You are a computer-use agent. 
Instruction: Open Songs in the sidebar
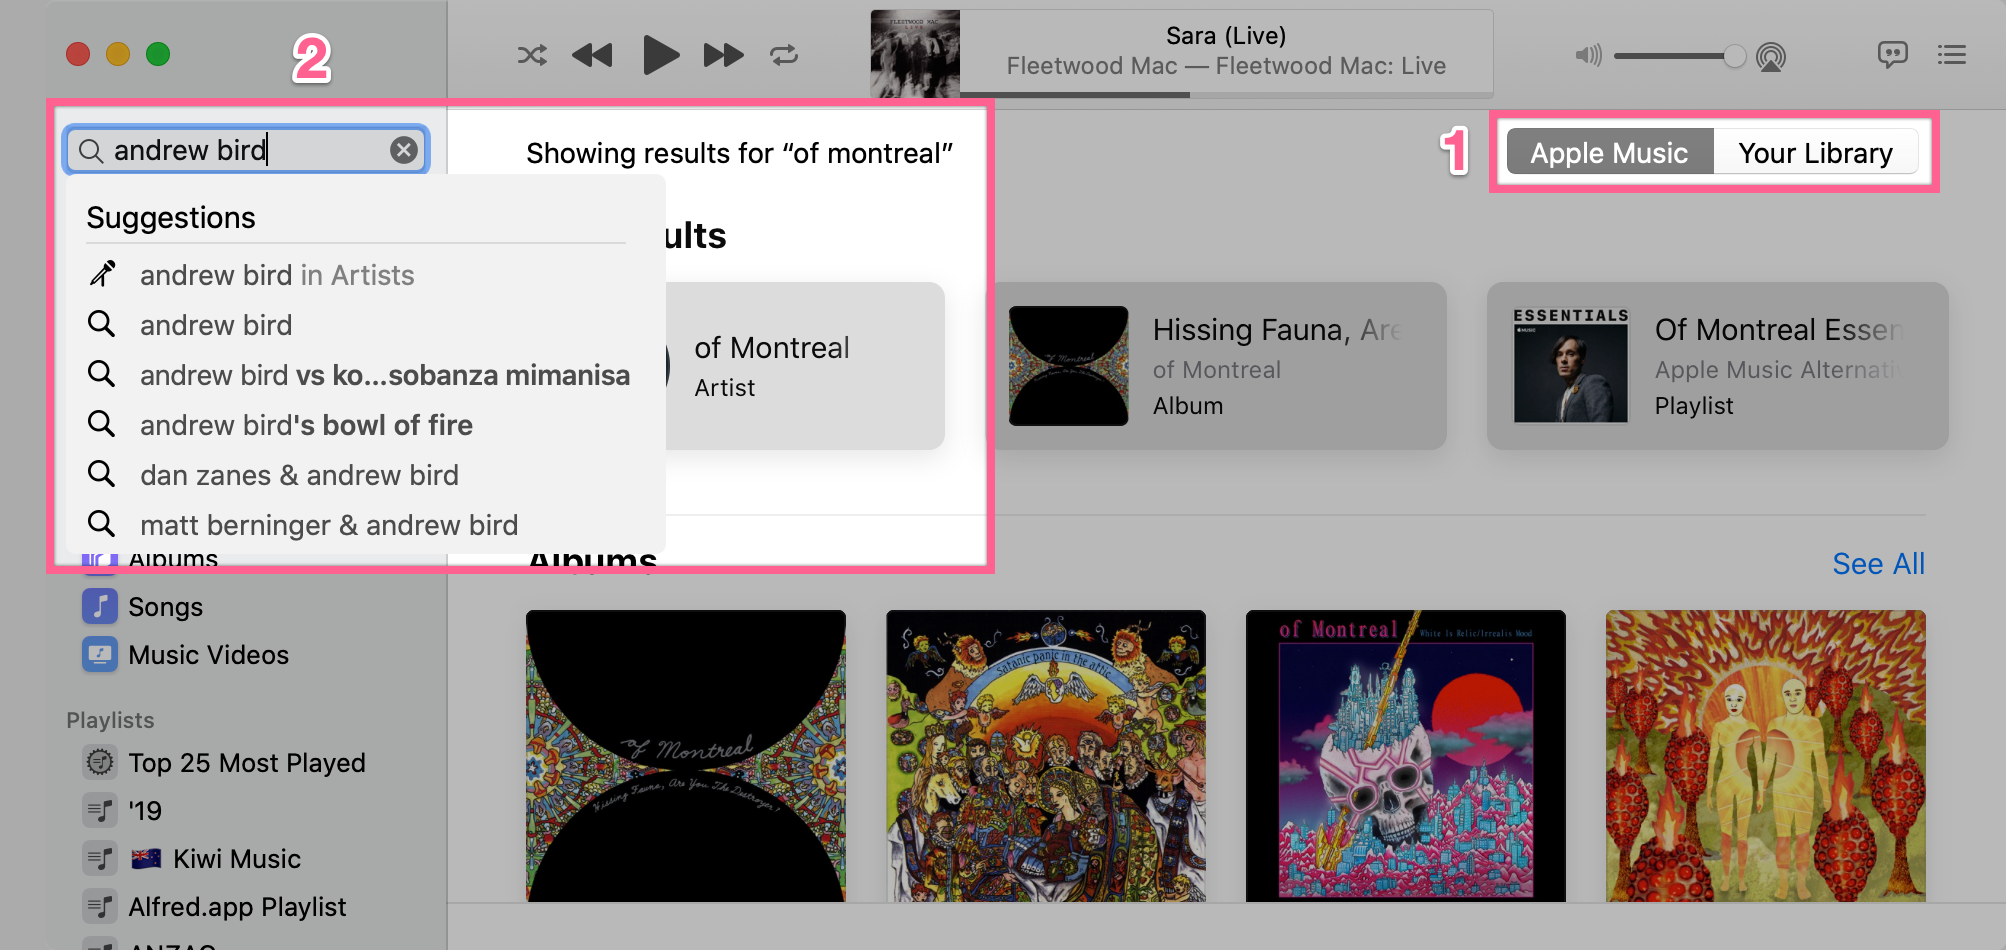(165, 607)
